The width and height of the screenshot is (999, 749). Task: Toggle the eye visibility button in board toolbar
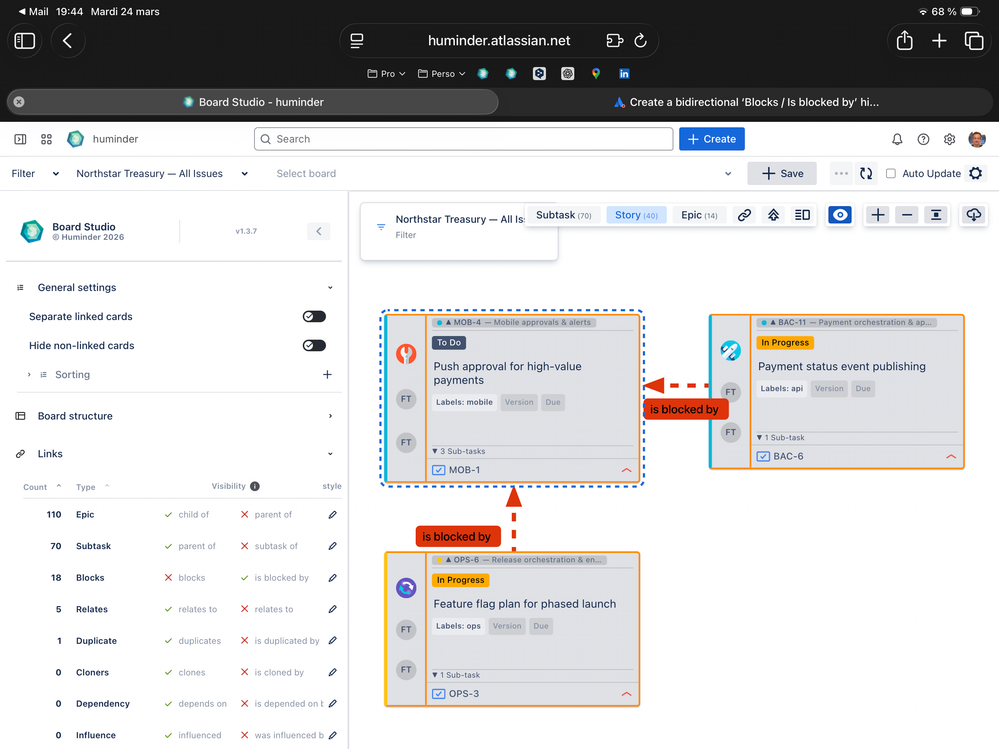tap(840, 215)
